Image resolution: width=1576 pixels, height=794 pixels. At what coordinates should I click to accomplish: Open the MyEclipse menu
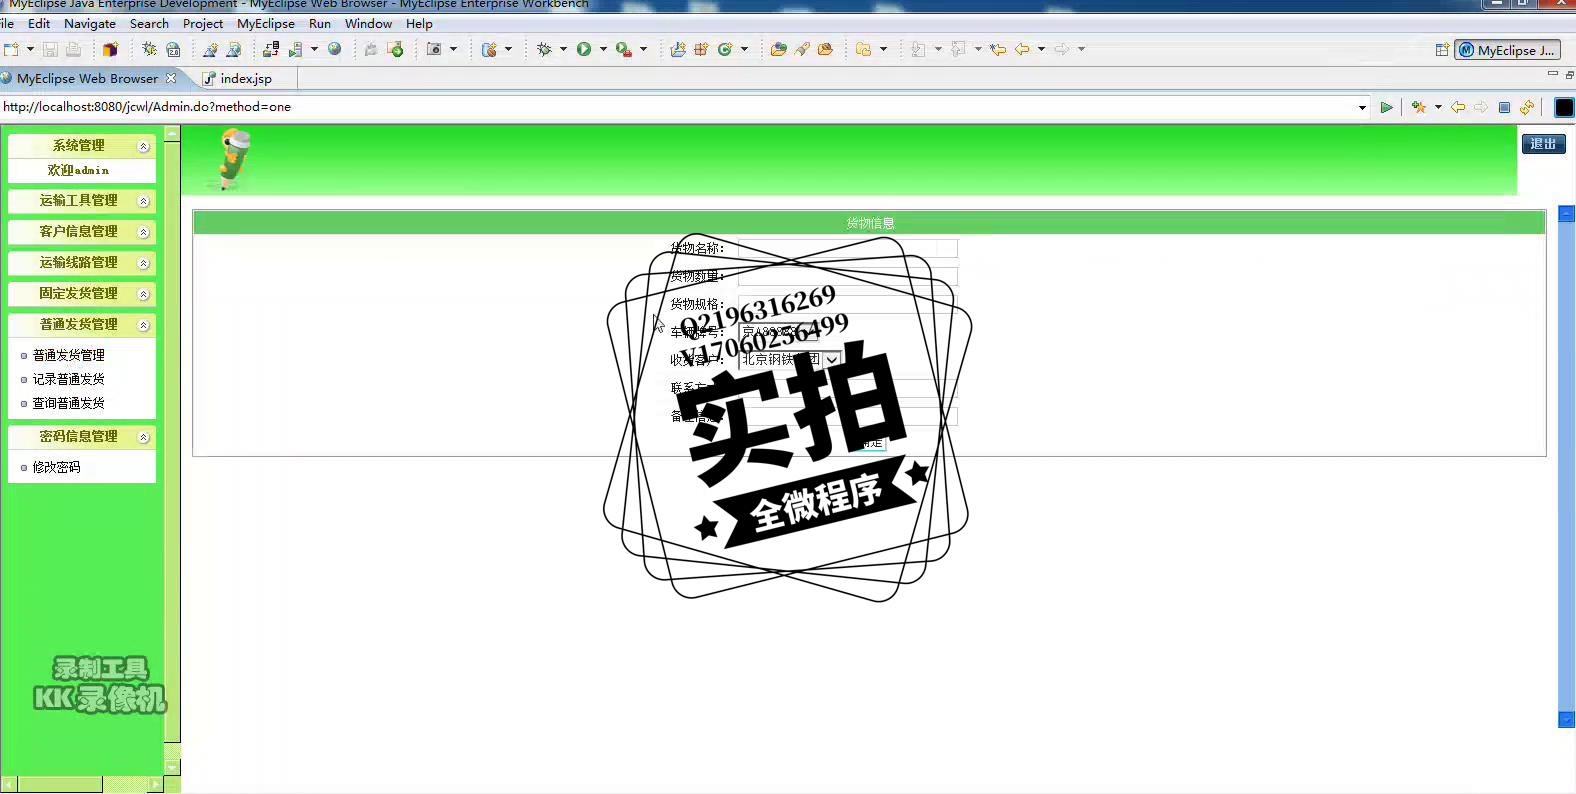(266, 23)
